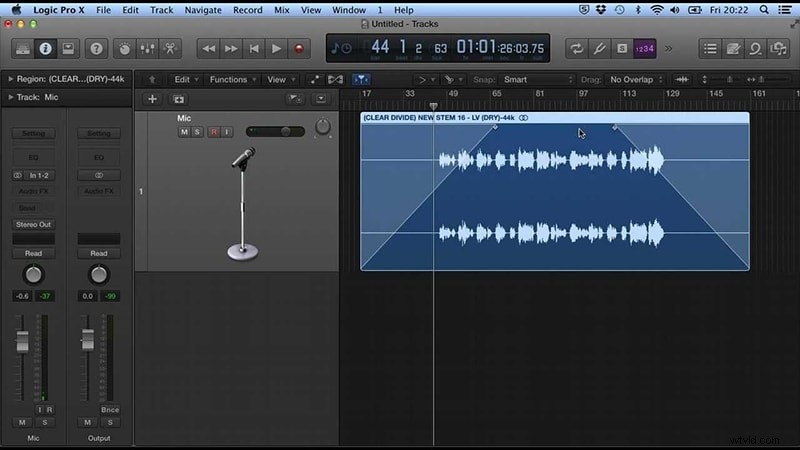Open the Smart Controls knob button
Viewport: 800px width, 450px height.
tap(124, 48)
